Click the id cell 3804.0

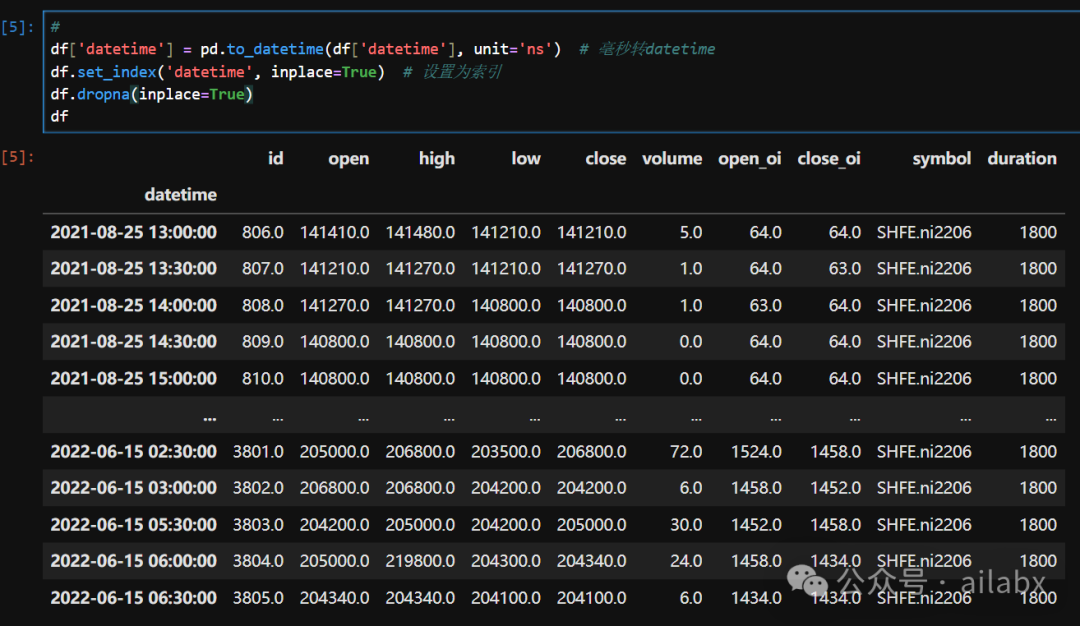tap(258, 561)
